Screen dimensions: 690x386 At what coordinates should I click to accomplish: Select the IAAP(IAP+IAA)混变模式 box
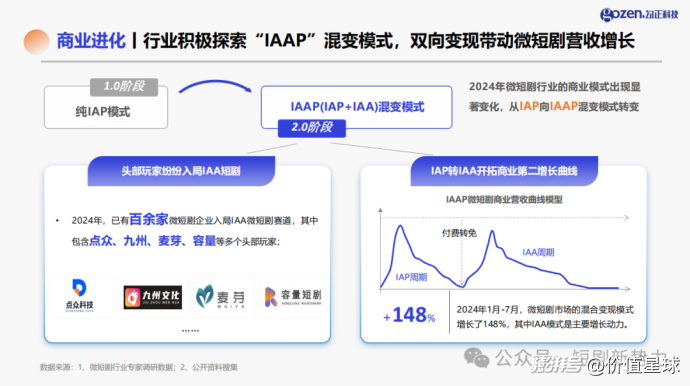(x=356, y=107)
